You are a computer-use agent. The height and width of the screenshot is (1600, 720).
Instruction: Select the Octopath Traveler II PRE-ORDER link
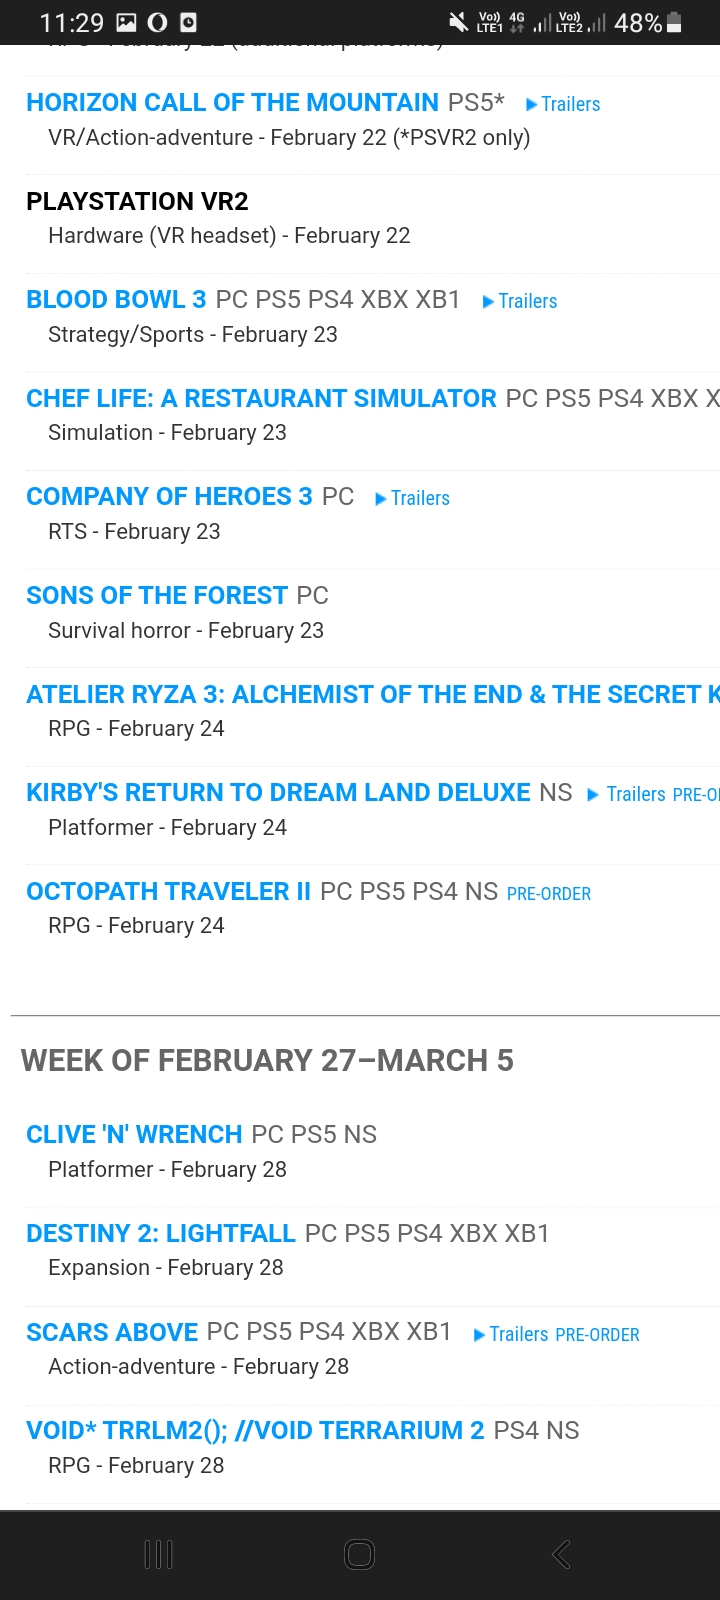549,894
